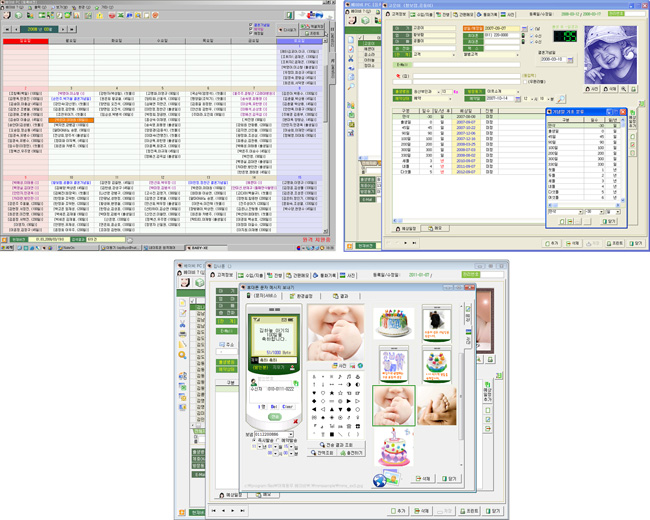
Task: Go to previous month in calendar window
Action: tap(16, 29)
